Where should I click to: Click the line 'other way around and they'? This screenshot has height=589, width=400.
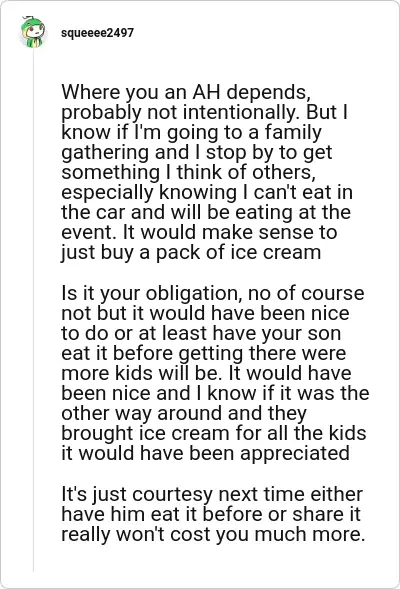[x=184, y=413]
